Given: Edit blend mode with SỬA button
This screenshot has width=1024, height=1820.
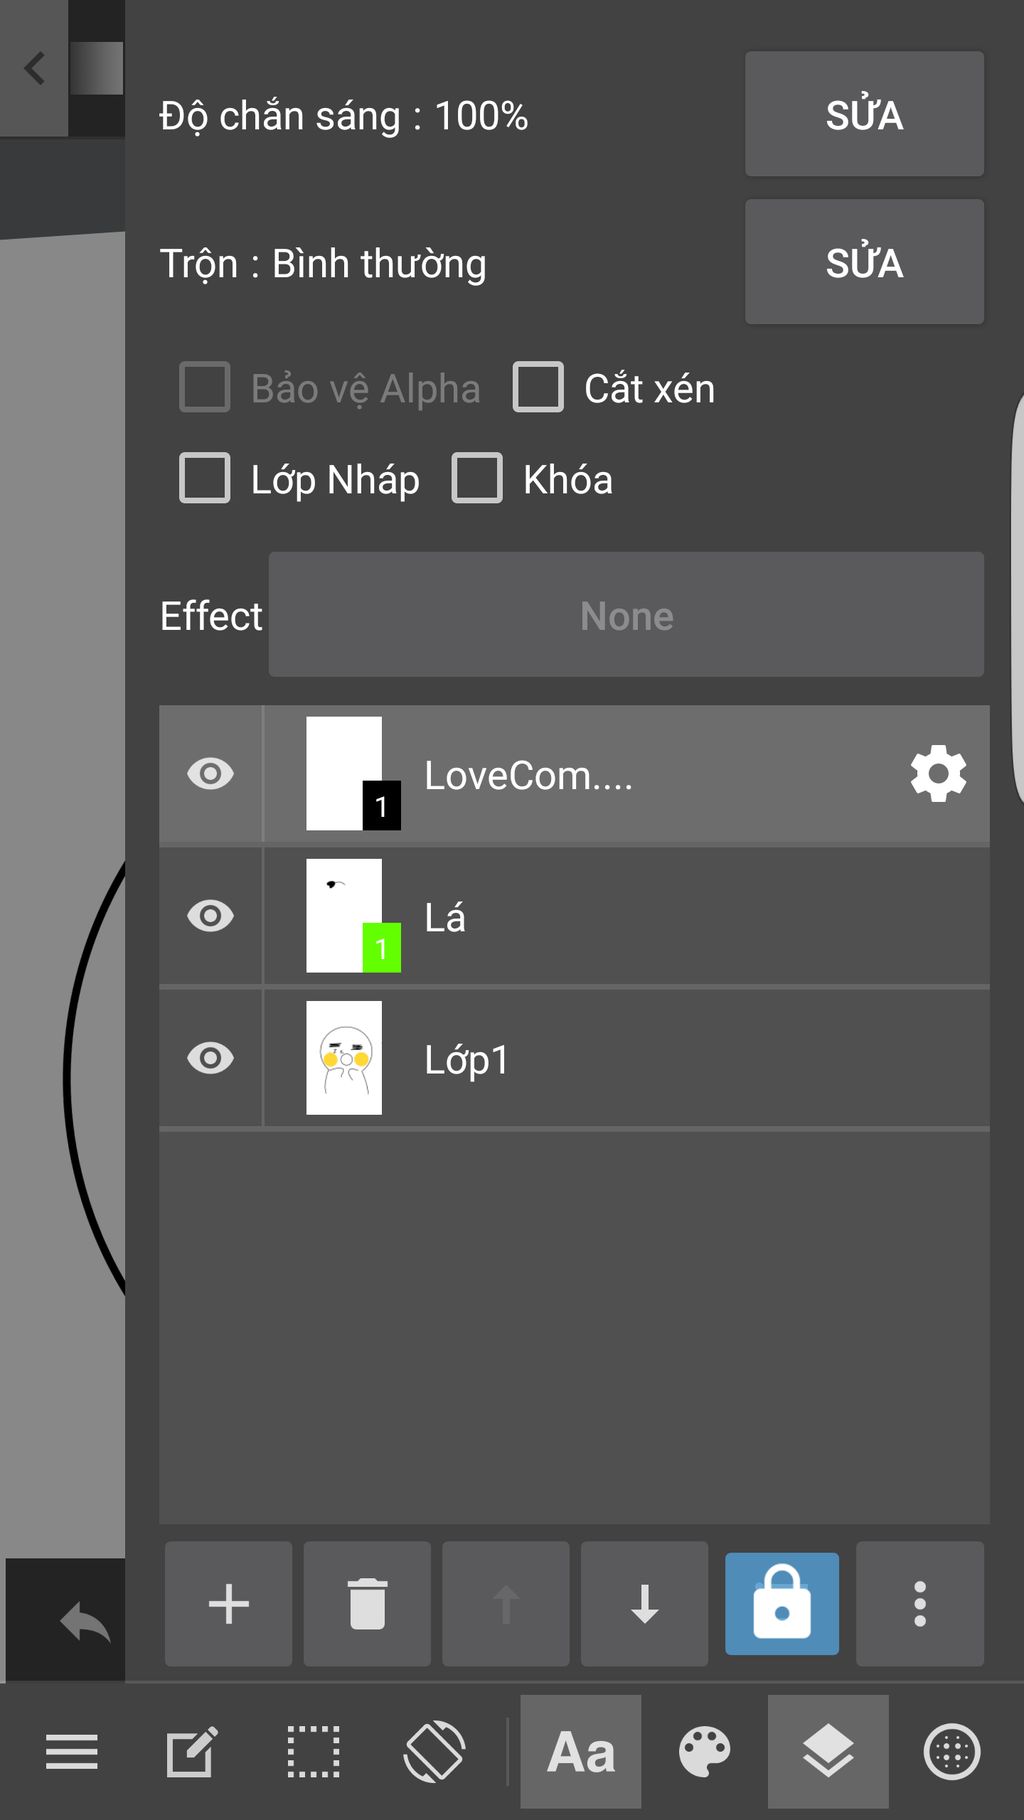Looking at the screenshot, I should click(864, 262).
